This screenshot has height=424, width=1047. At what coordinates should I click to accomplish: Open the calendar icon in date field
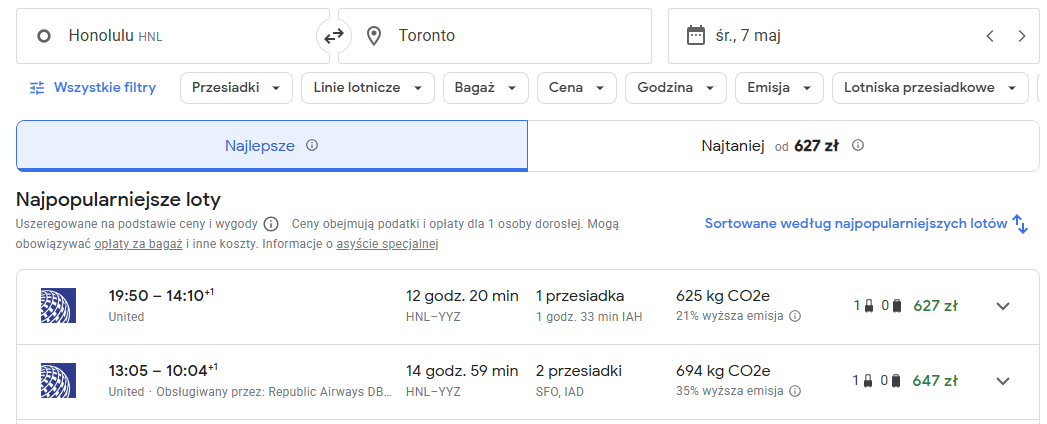point(696,35)
